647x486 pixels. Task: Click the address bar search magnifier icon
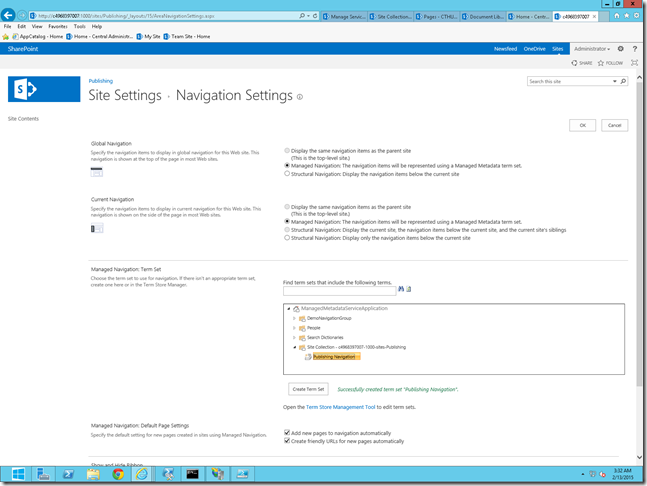302,16
